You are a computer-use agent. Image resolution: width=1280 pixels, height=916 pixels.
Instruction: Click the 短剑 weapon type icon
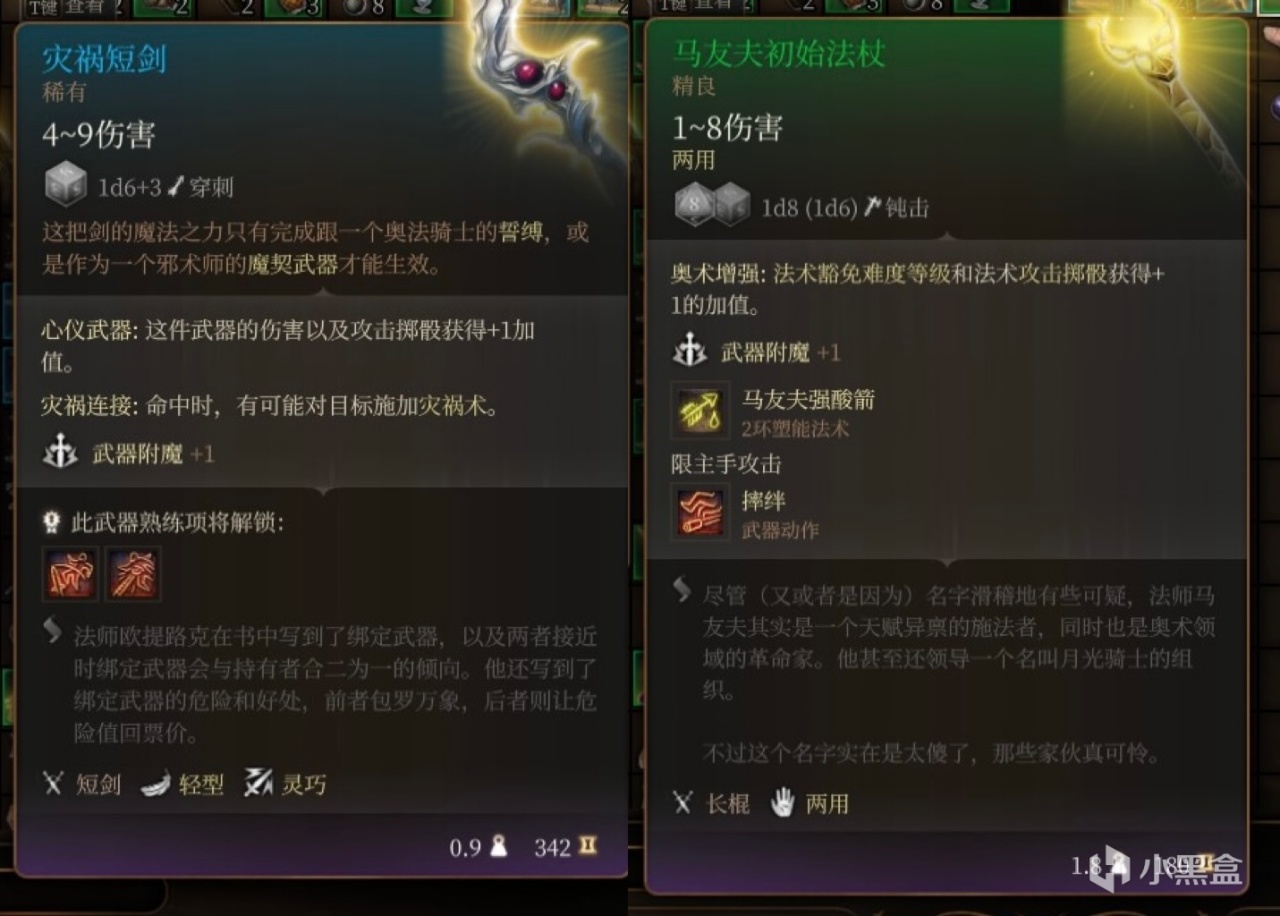point(53,784)
